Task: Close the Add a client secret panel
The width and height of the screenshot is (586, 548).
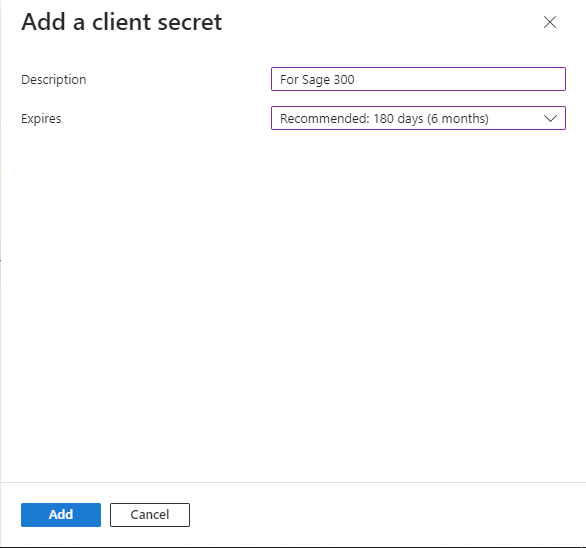Action: pyautogui.click(x=550, y=22)
